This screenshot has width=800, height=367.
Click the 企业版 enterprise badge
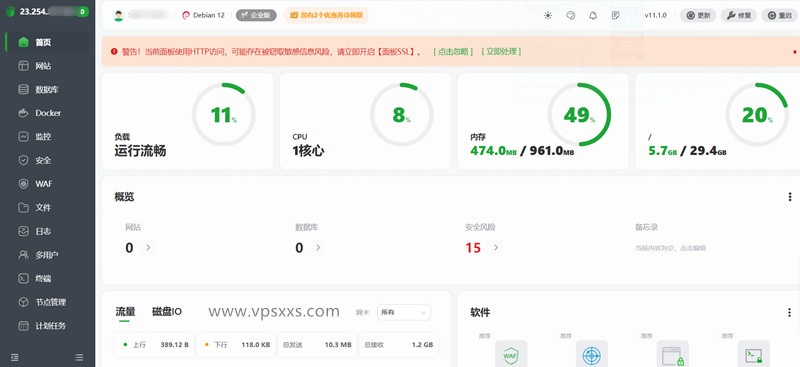(x=256, y=15)
